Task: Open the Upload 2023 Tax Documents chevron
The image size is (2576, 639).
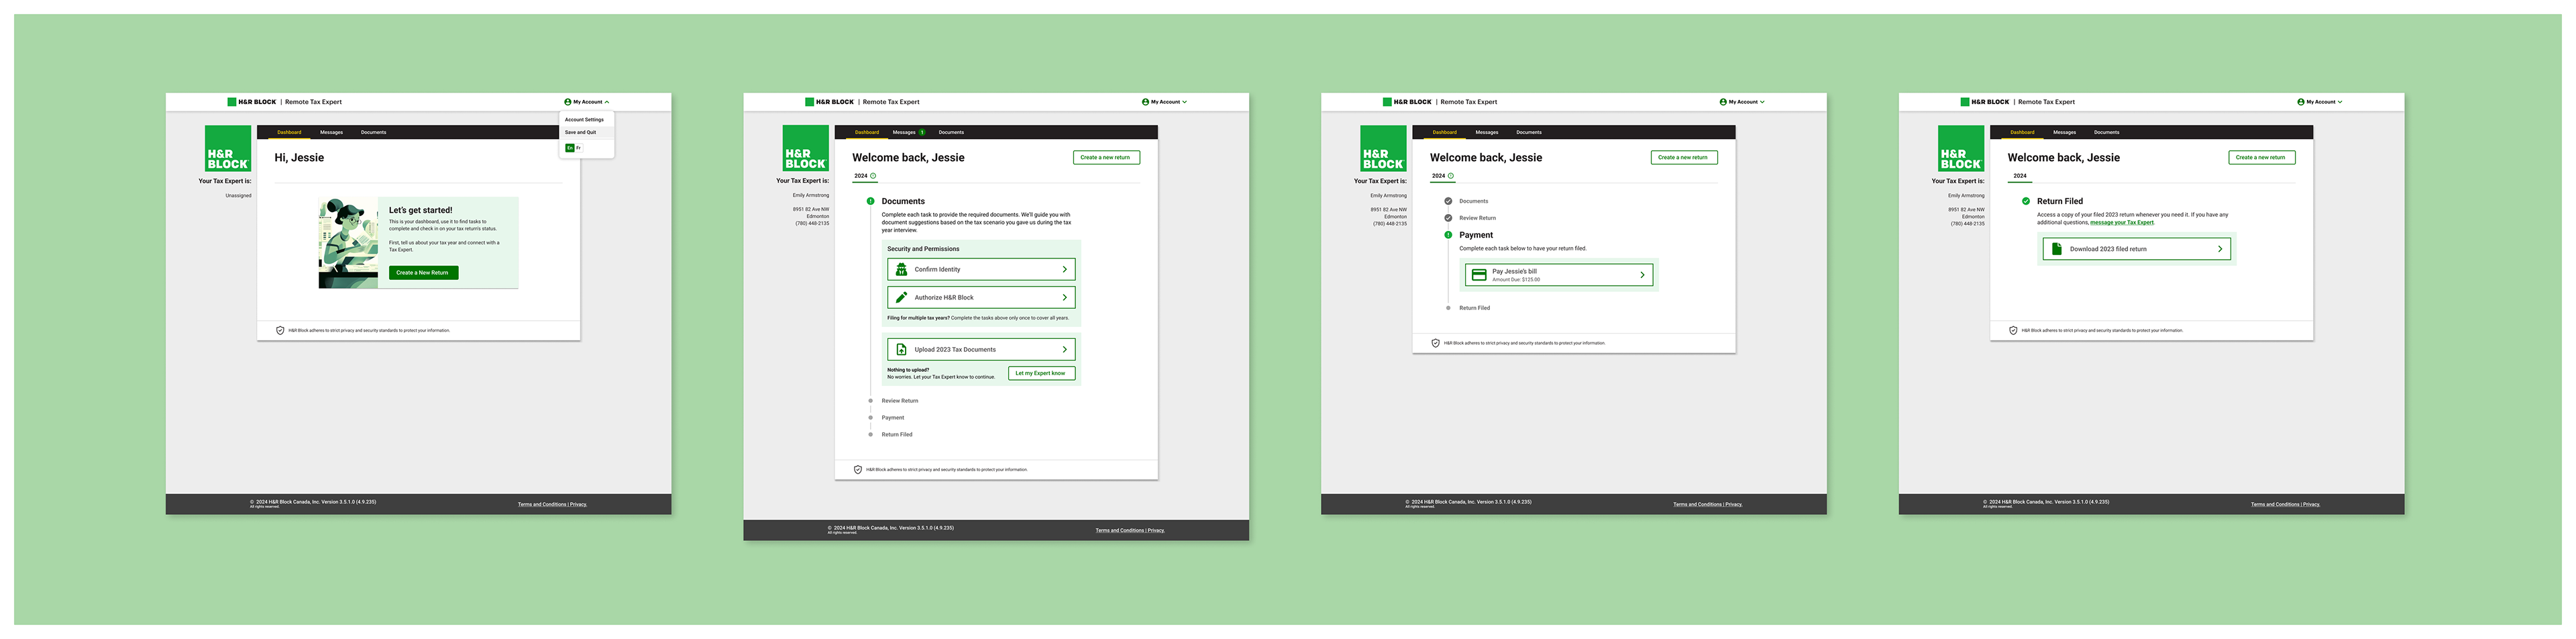Action: (1064, 349)
